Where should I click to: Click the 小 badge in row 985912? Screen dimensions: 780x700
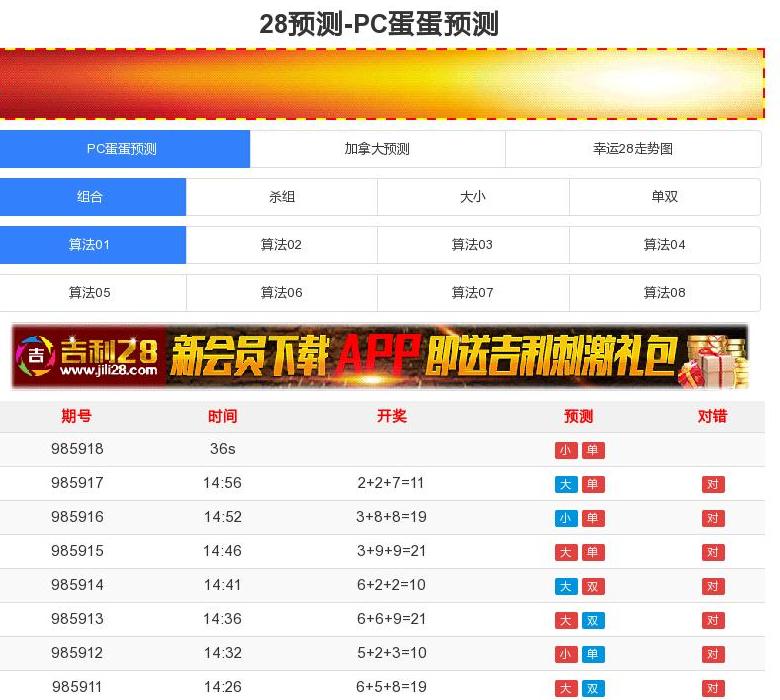click(x=566, y=654)
